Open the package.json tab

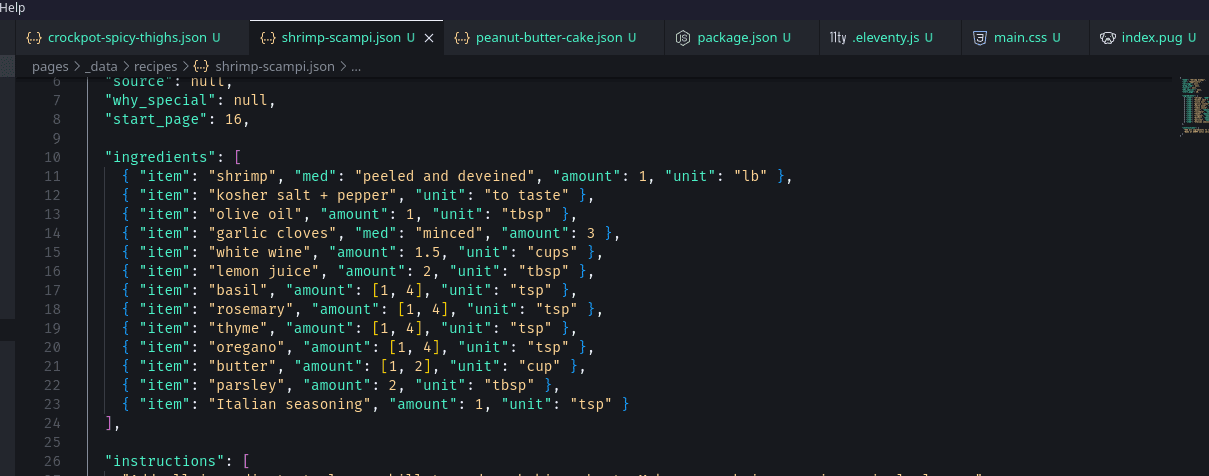click(736, 38)
